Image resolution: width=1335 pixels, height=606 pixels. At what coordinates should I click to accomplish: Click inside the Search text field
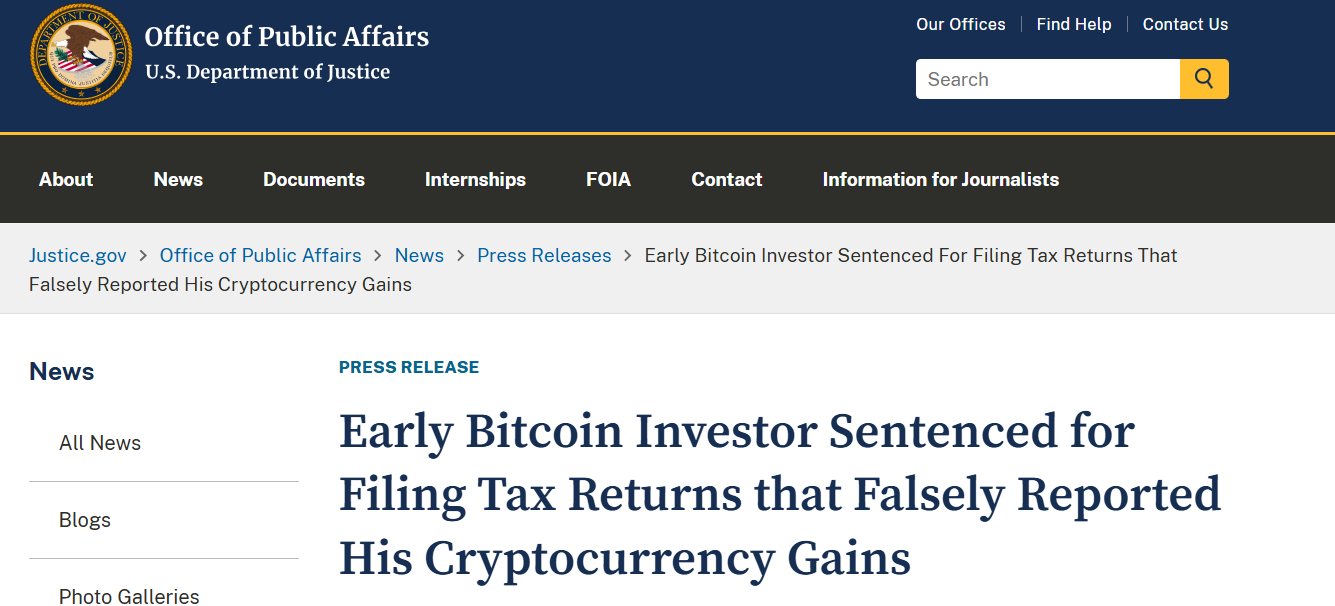[1048, 79]
